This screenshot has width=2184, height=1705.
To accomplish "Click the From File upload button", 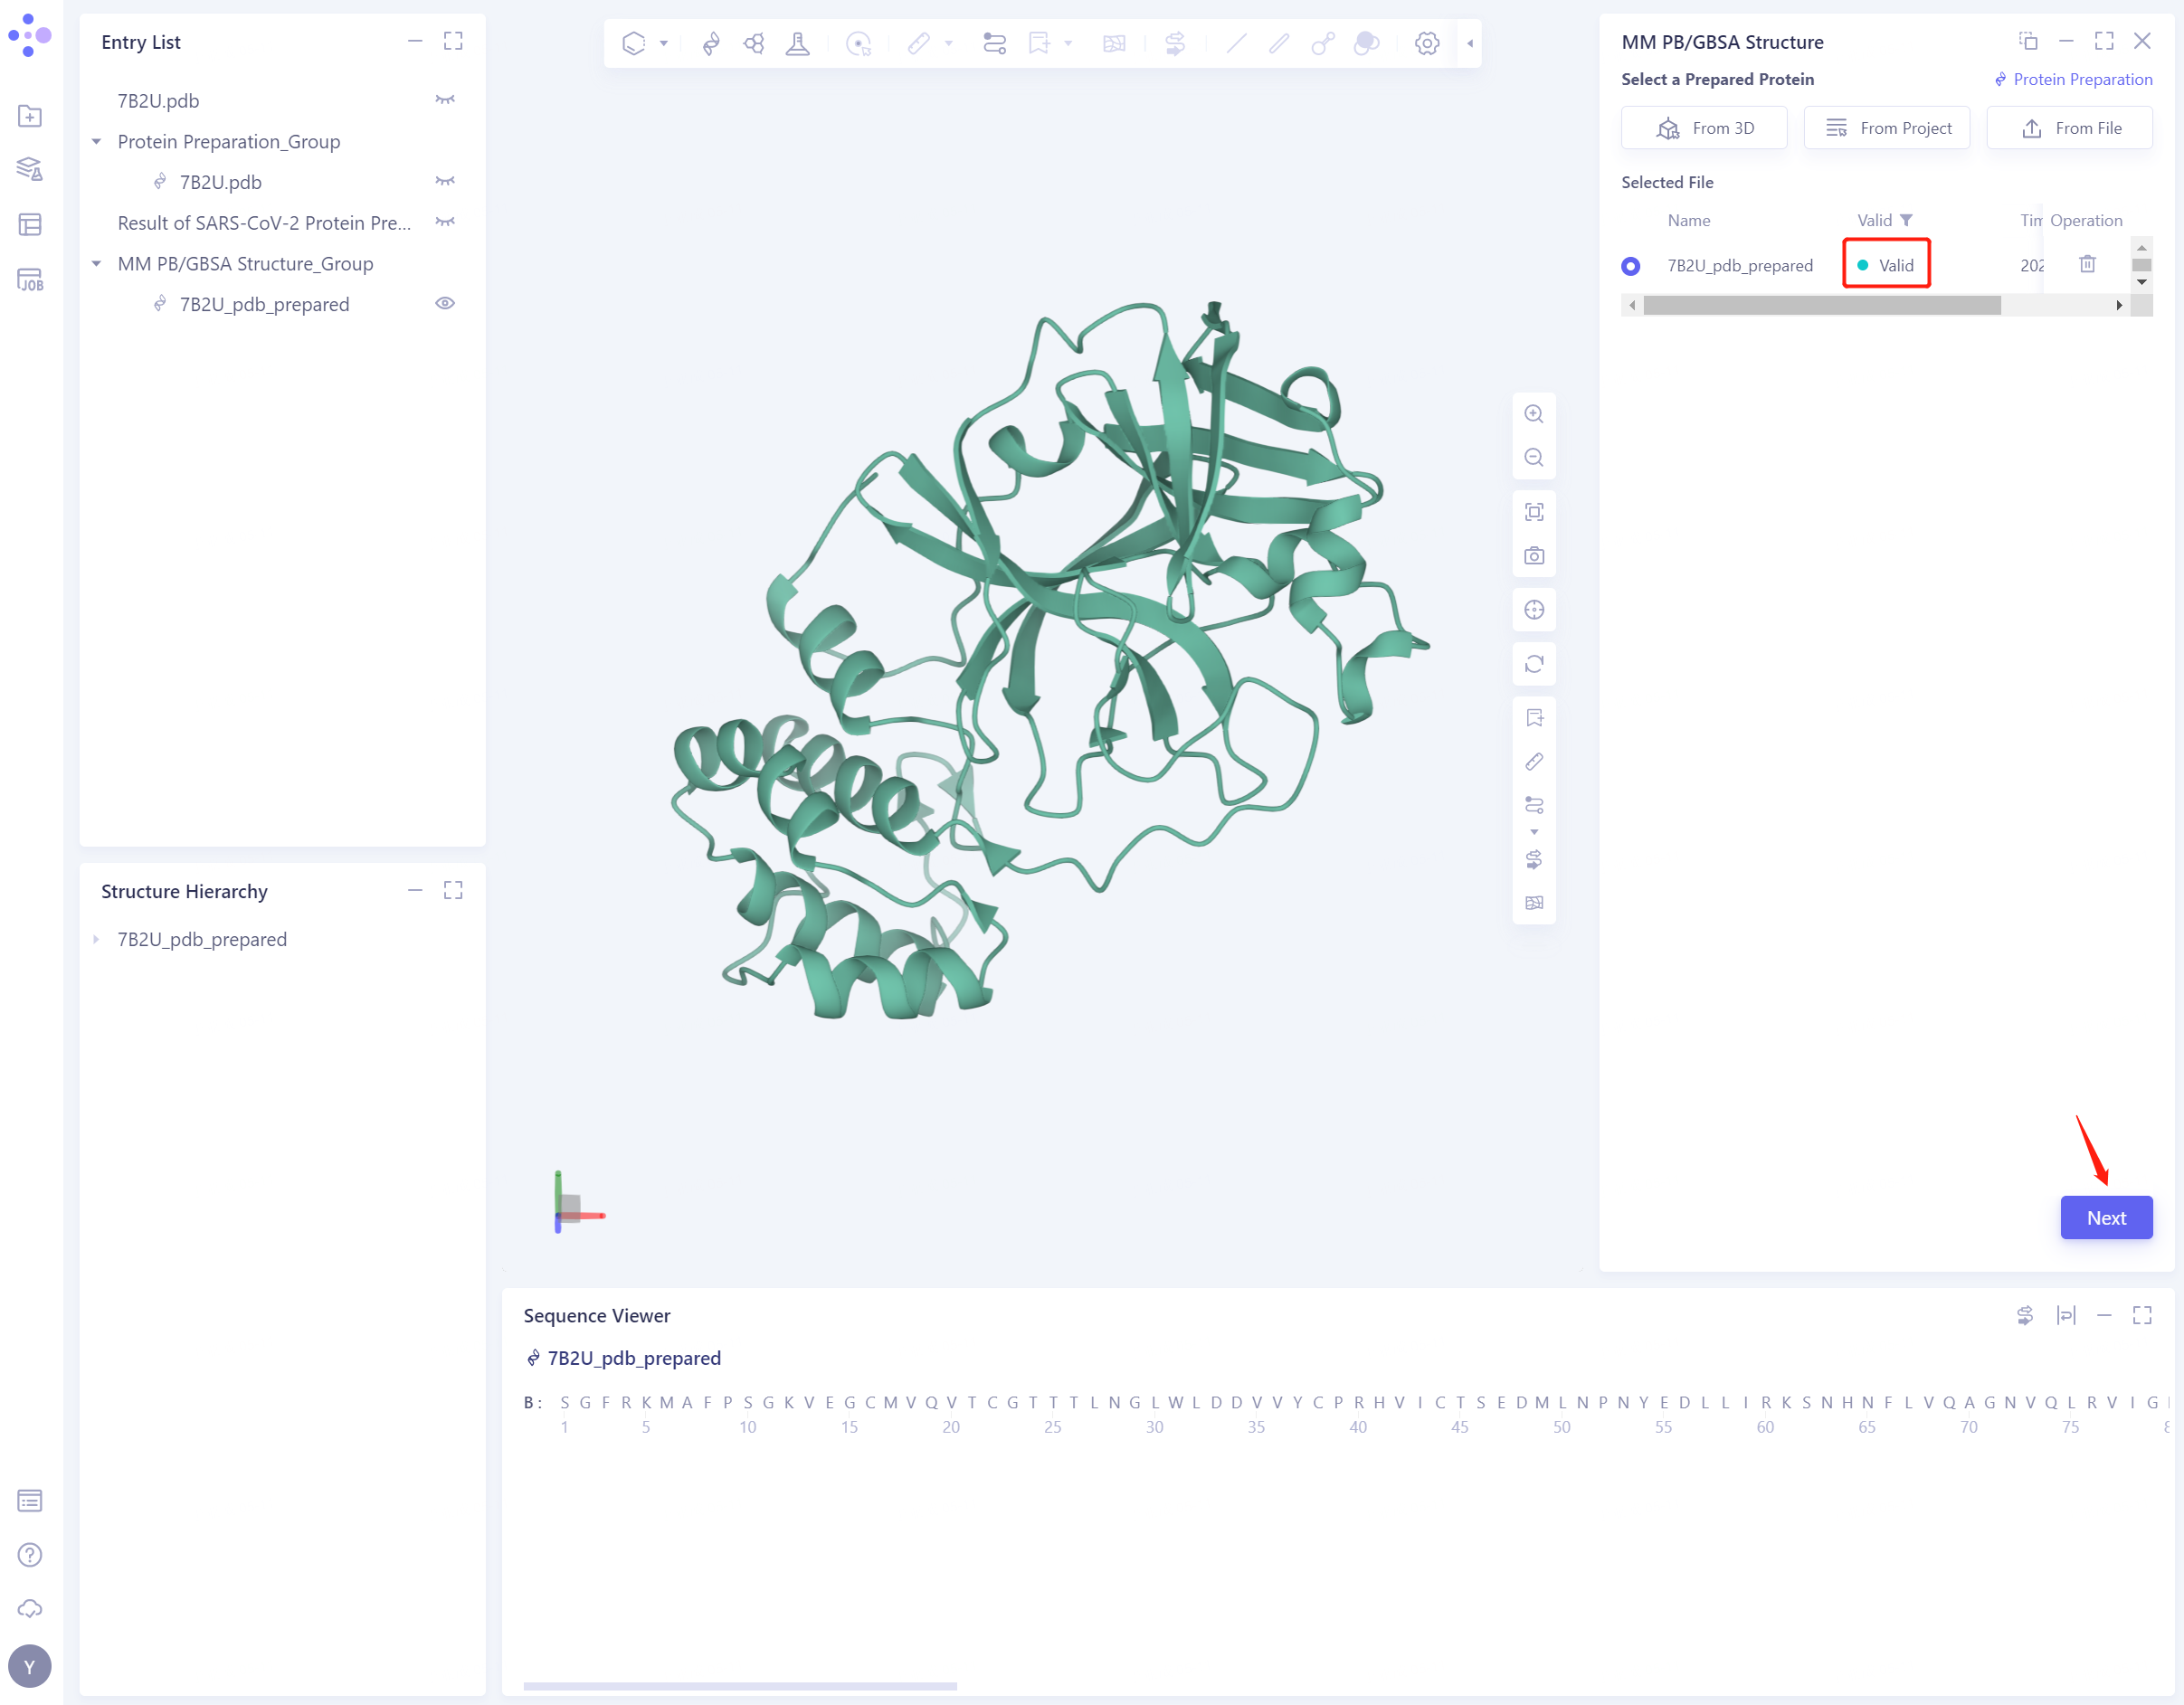I will point(2071,129).
